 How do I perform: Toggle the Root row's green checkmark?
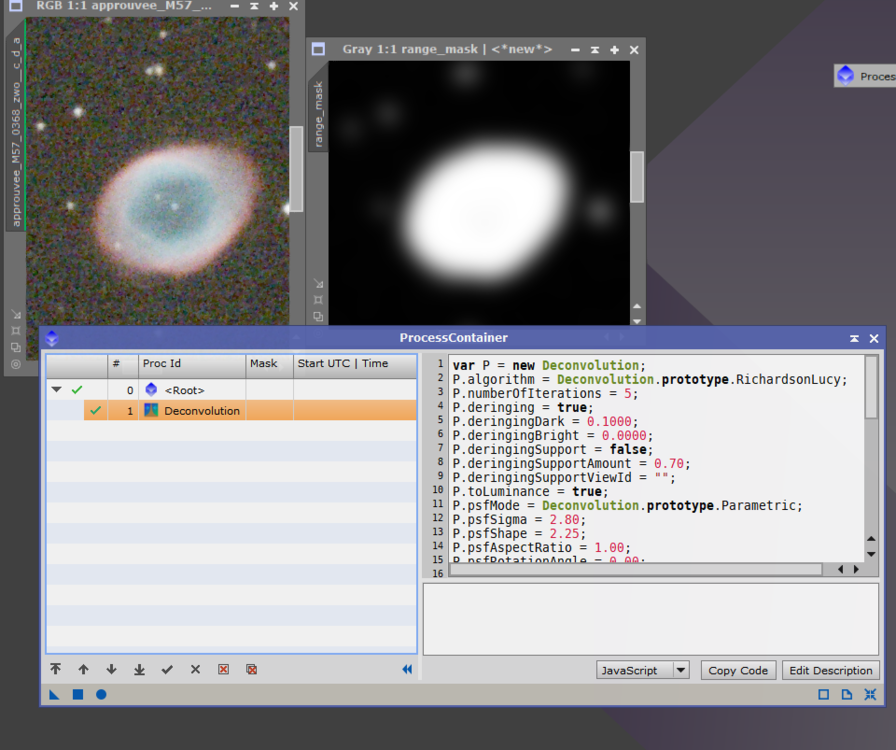coord(77,390)
